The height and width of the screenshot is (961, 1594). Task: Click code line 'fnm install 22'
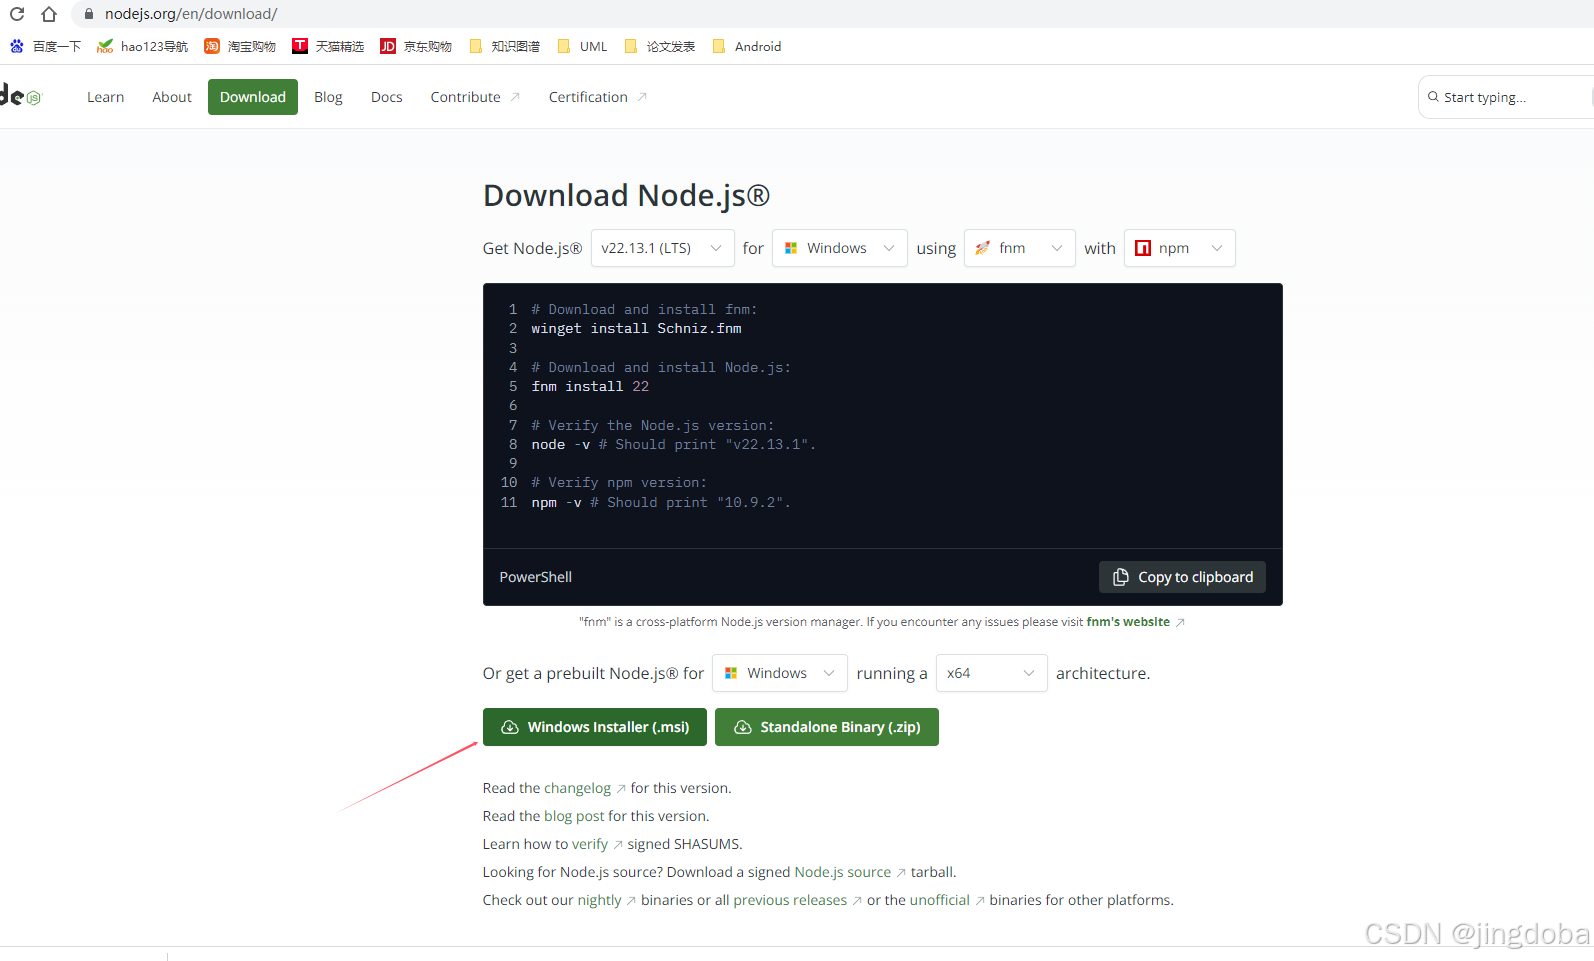point(590,387)
